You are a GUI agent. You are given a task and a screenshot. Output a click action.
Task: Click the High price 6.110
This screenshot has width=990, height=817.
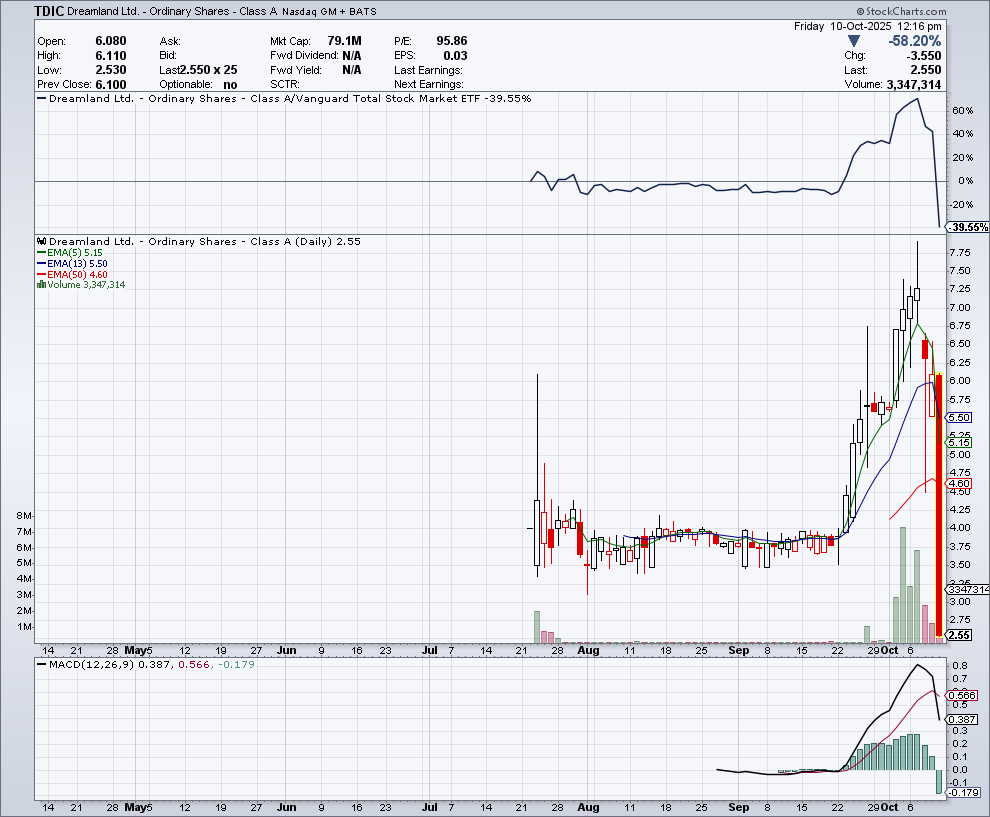point(110,56)
